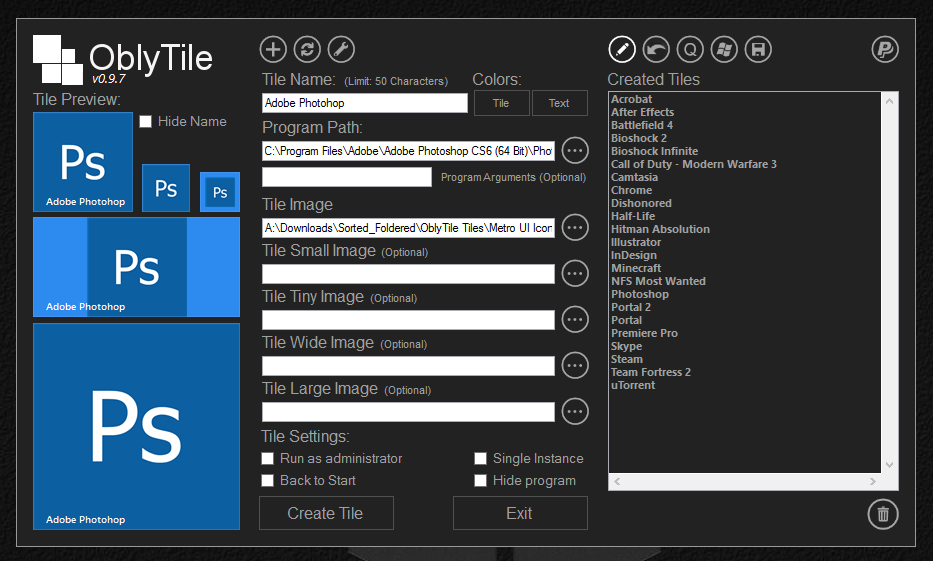Image resolution: width=933 pixels, height=561 pixels.
Task: Click the medium square tile preview
Action: (x=83, y=162)
